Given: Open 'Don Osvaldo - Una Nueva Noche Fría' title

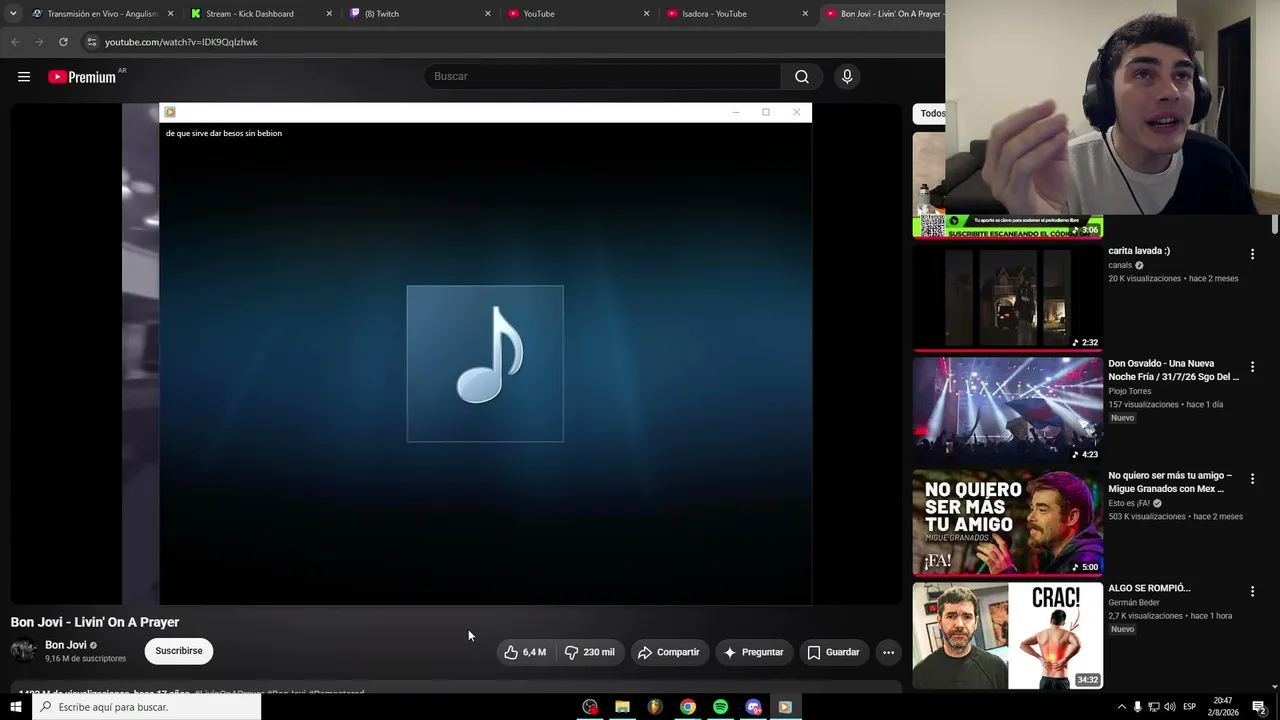Looking at the screenshot, I should click(1174, 370).
